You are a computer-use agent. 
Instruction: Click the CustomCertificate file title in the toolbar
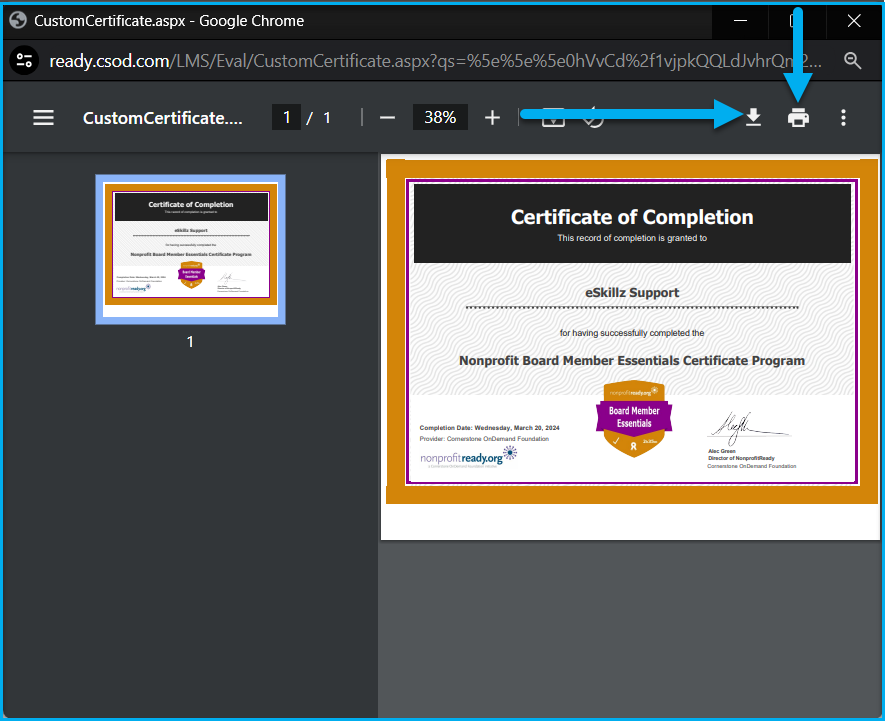(163, 118)
